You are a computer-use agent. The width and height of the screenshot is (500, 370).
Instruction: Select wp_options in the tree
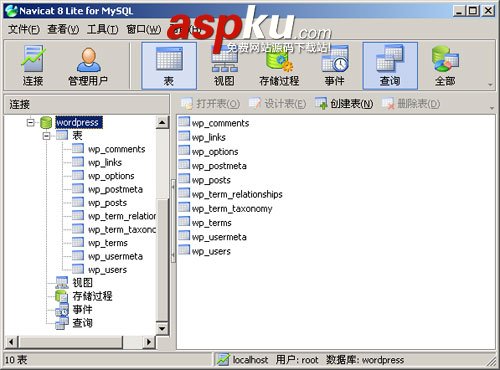[111, 176]
